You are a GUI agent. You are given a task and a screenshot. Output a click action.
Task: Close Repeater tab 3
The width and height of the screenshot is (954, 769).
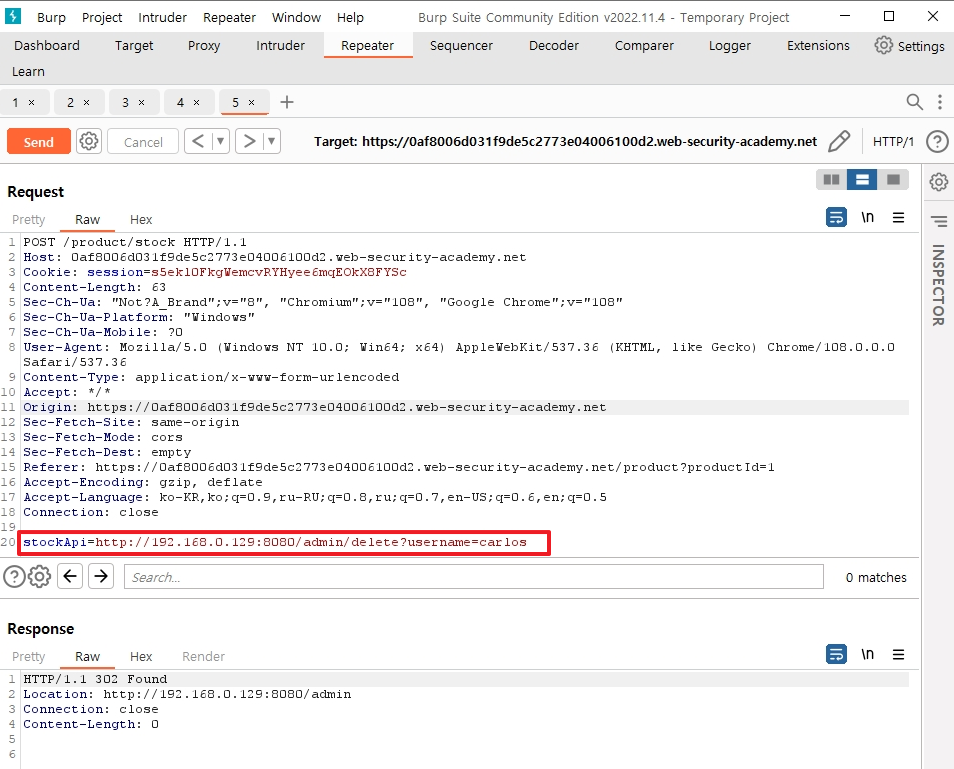pyautogui.click(x=141, y=103)
